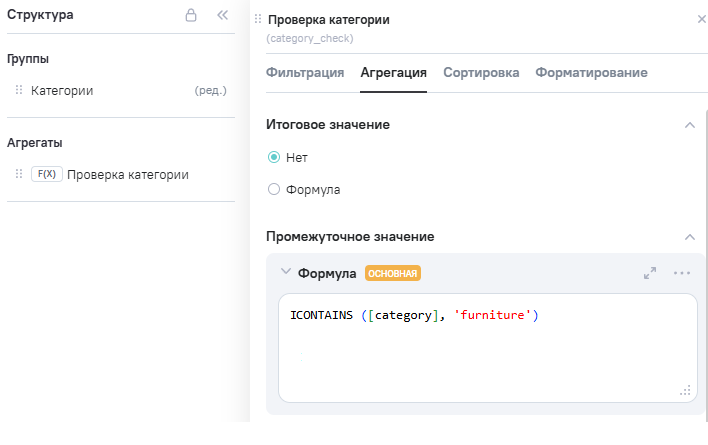Expand formula editor to fullscreen

click(x=650, y=272)
